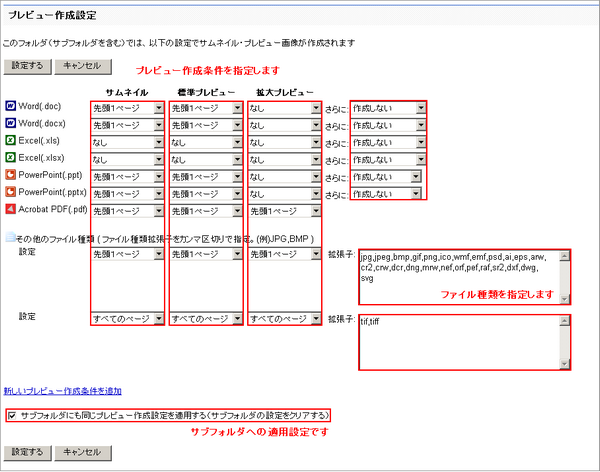This screenshot has height=472, width=600.
Task: Click the bottom 設定する button
Action: [x=27, y=452]
